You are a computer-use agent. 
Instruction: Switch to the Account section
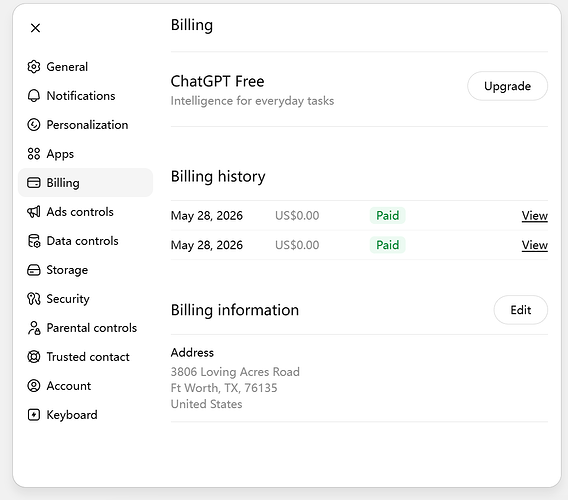85,386
